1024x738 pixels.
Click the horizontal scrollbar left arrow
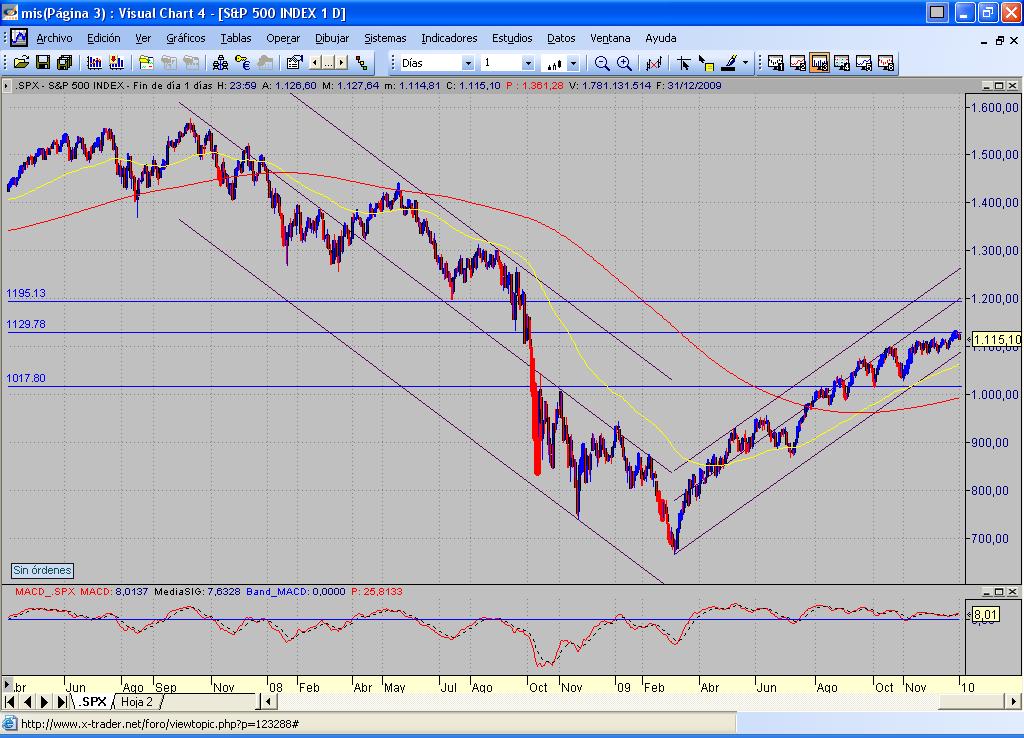(x=268, y=702)
